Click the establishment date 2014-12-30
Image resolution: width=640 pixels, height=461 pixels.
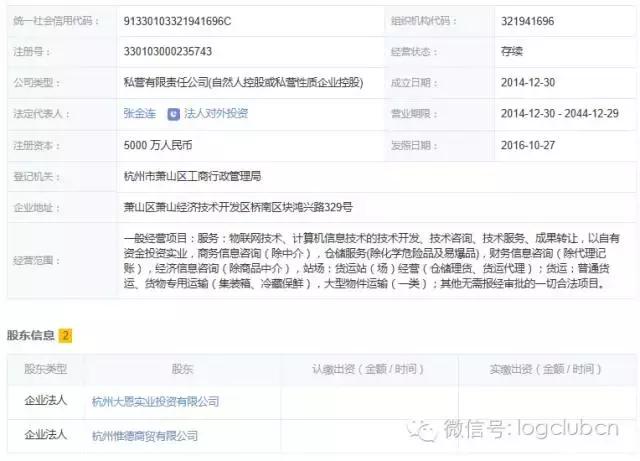click(528, 82)
